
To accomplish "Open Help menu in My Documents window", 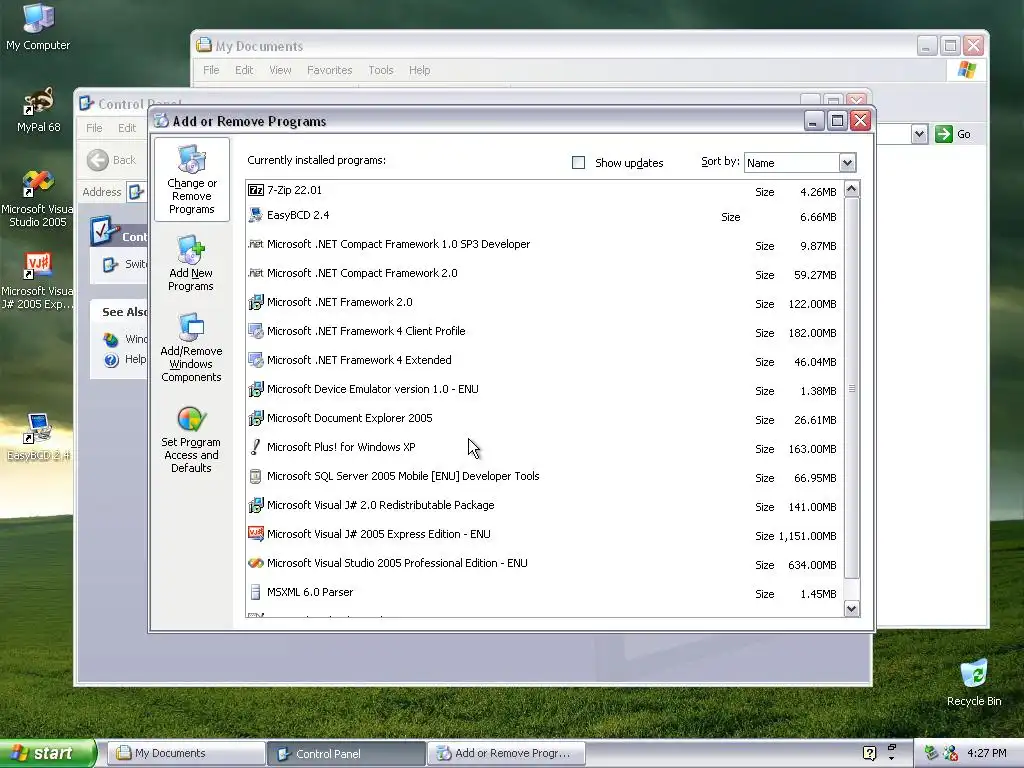I will 419,70.
